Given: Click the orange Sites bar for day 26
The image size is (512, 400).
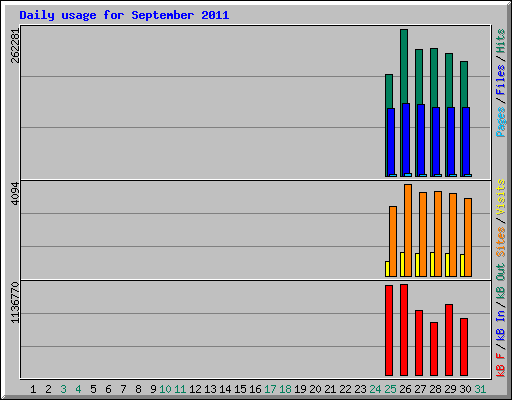Looking at the screenshot, I should click(408, 230).
